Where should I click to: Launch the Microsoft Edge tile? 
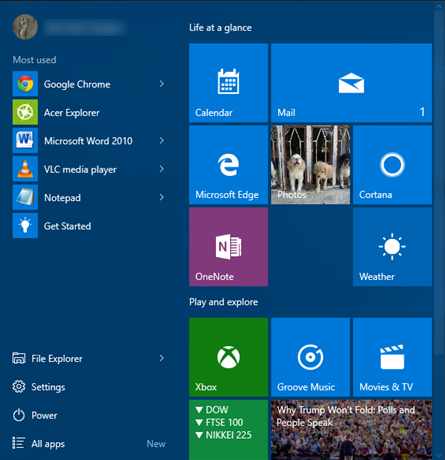click(228, 165)
